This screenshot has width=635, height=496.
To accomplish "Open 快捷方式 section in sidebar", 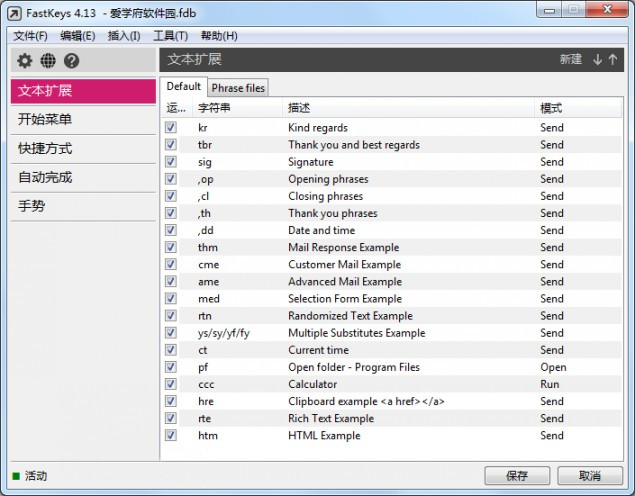I will point(83,149).
